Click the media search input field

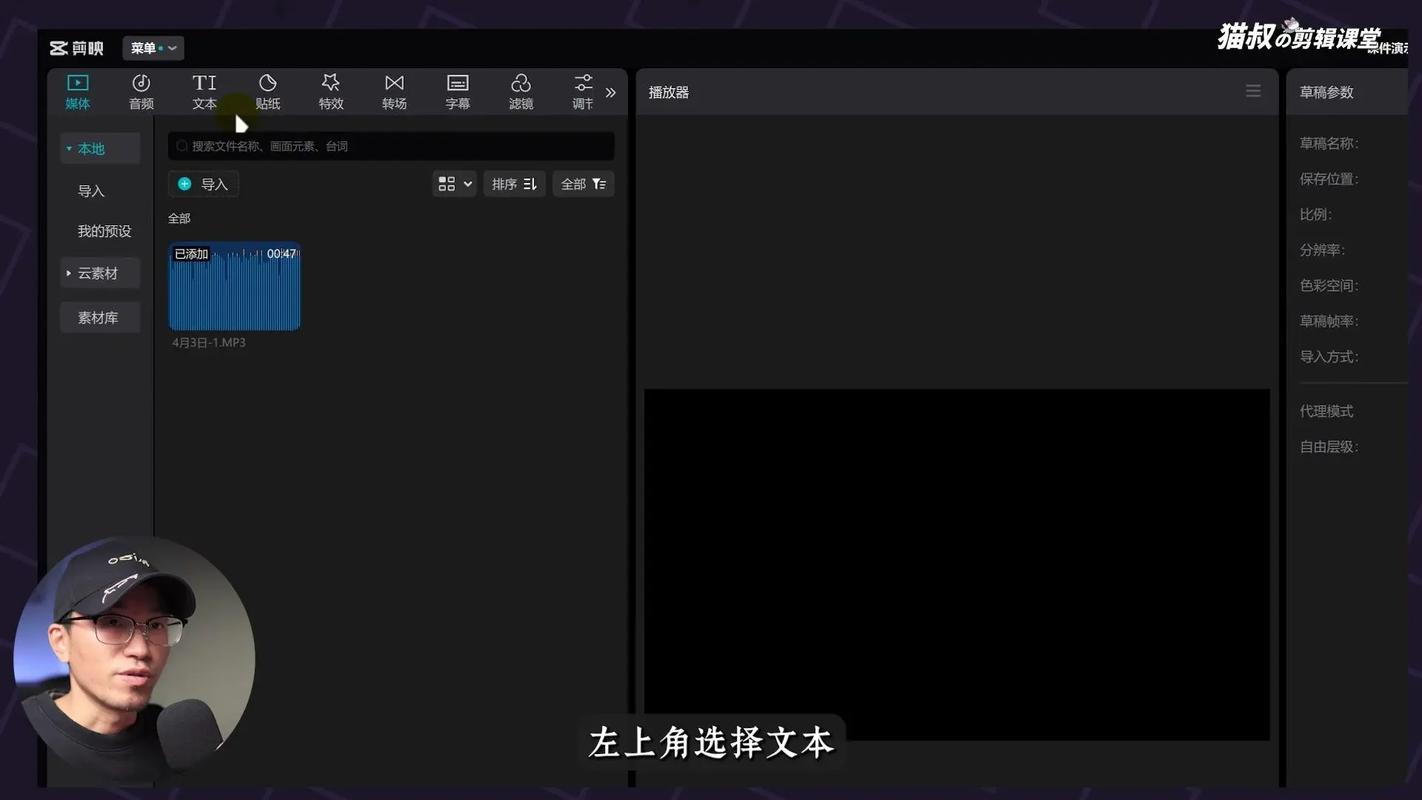(x=390, y=146)
